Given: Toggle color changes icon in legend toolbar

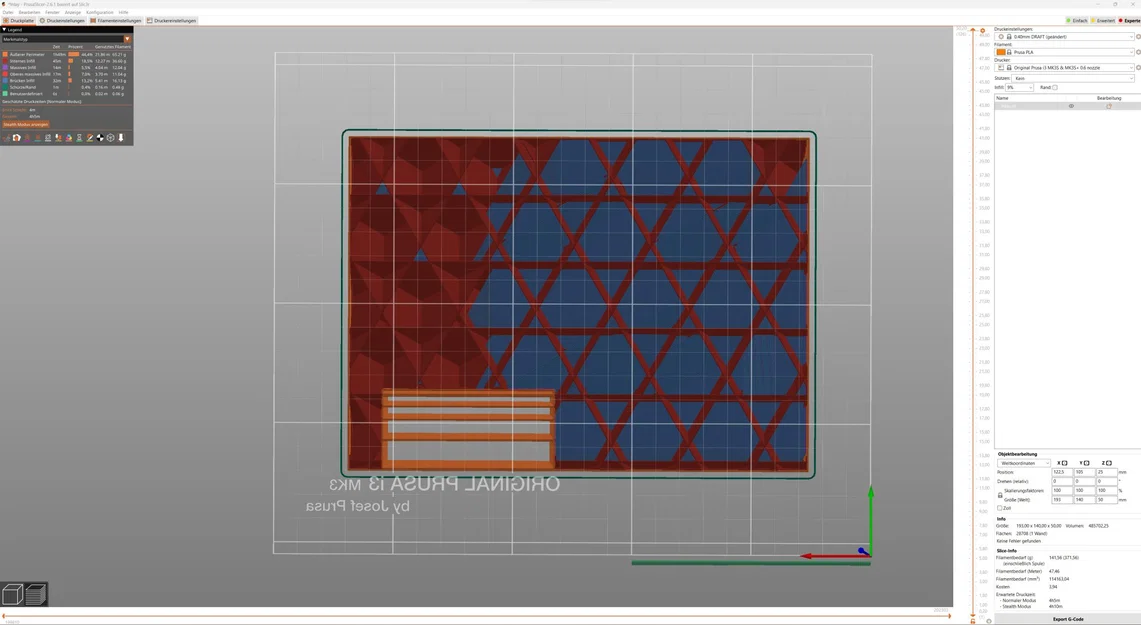Looking at the screenshot, I should 69,138.
